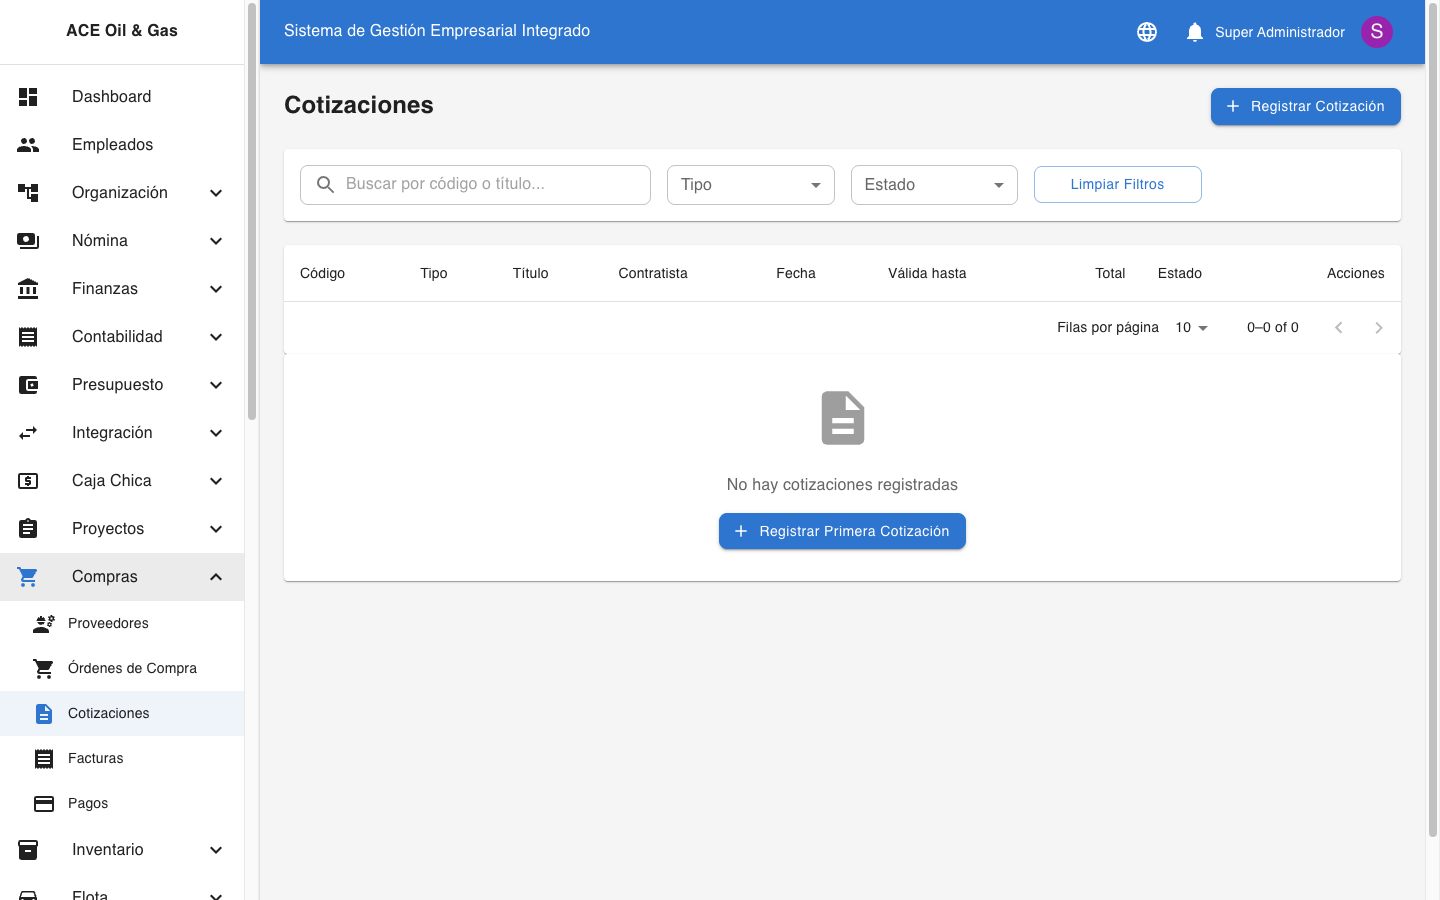
Task: Expand the Nómina menu section
Action: (x=216, y=241)
